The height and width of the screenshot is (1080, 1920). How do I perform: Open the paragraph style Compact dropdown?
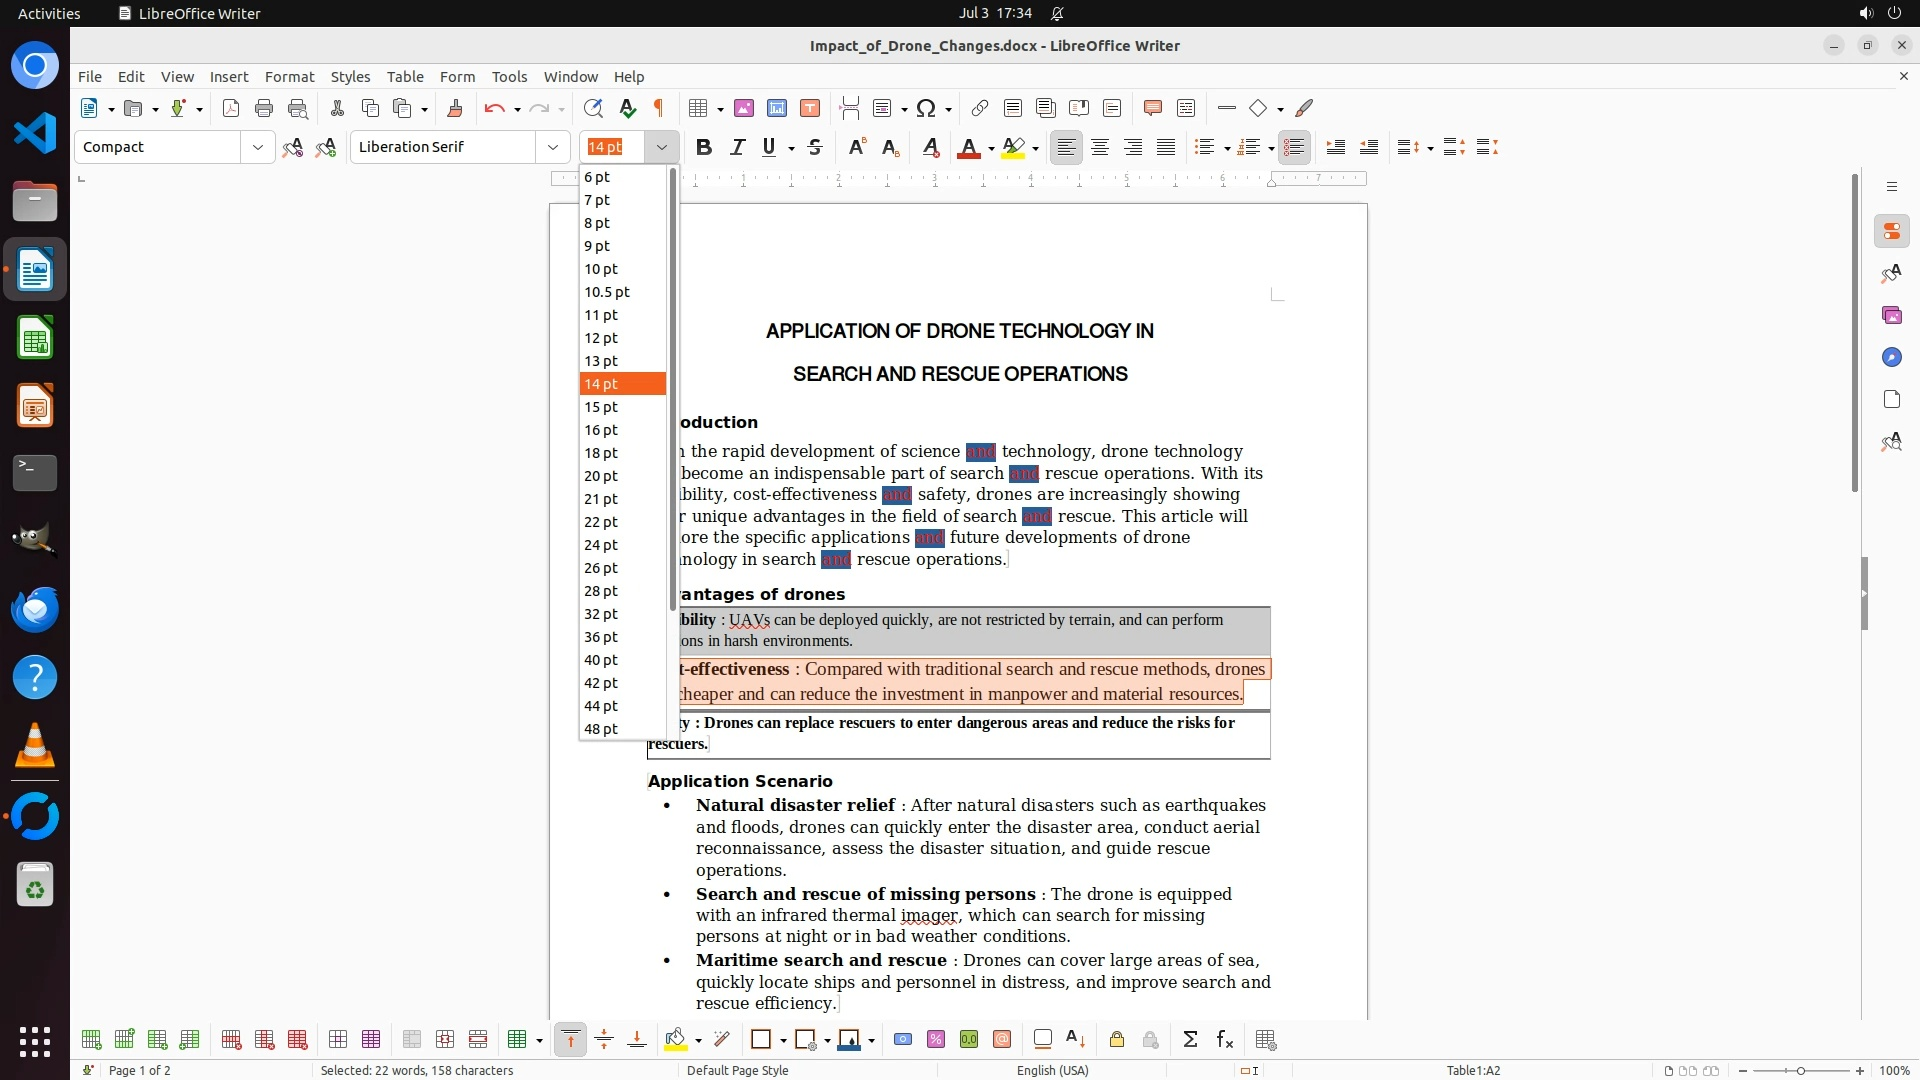tap(258, 147)
